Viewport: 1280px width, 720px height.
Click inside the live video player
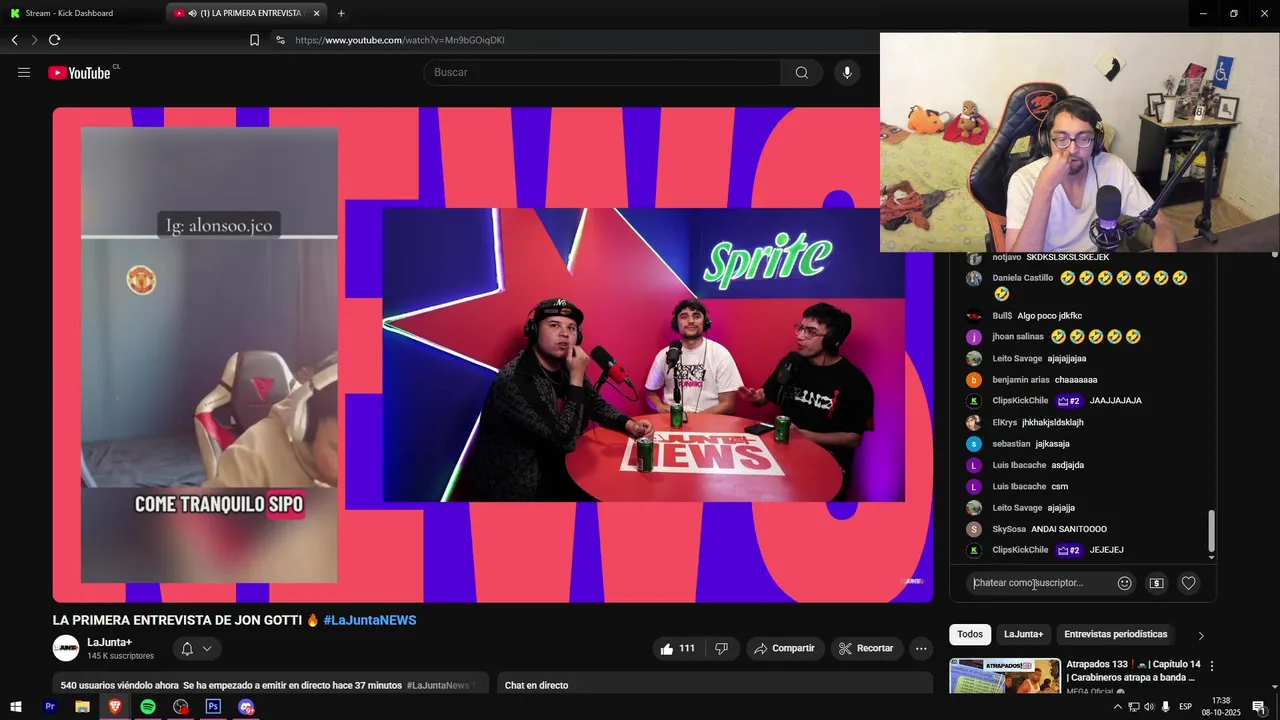tap(493, 355)
